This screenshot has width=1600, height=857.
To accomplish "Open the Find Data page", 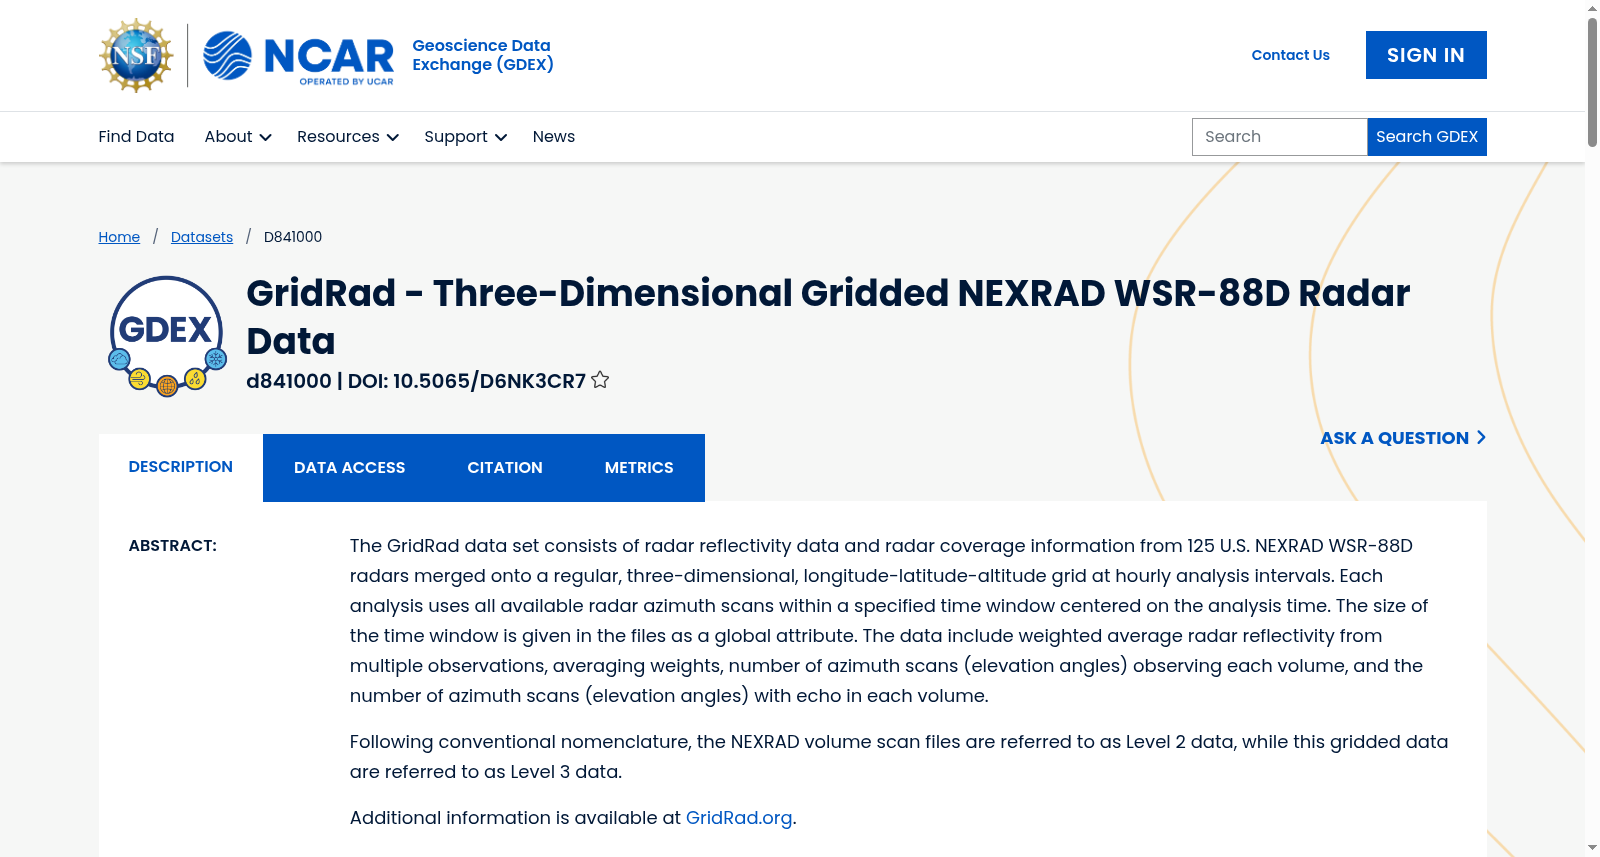I will (136, 137).
